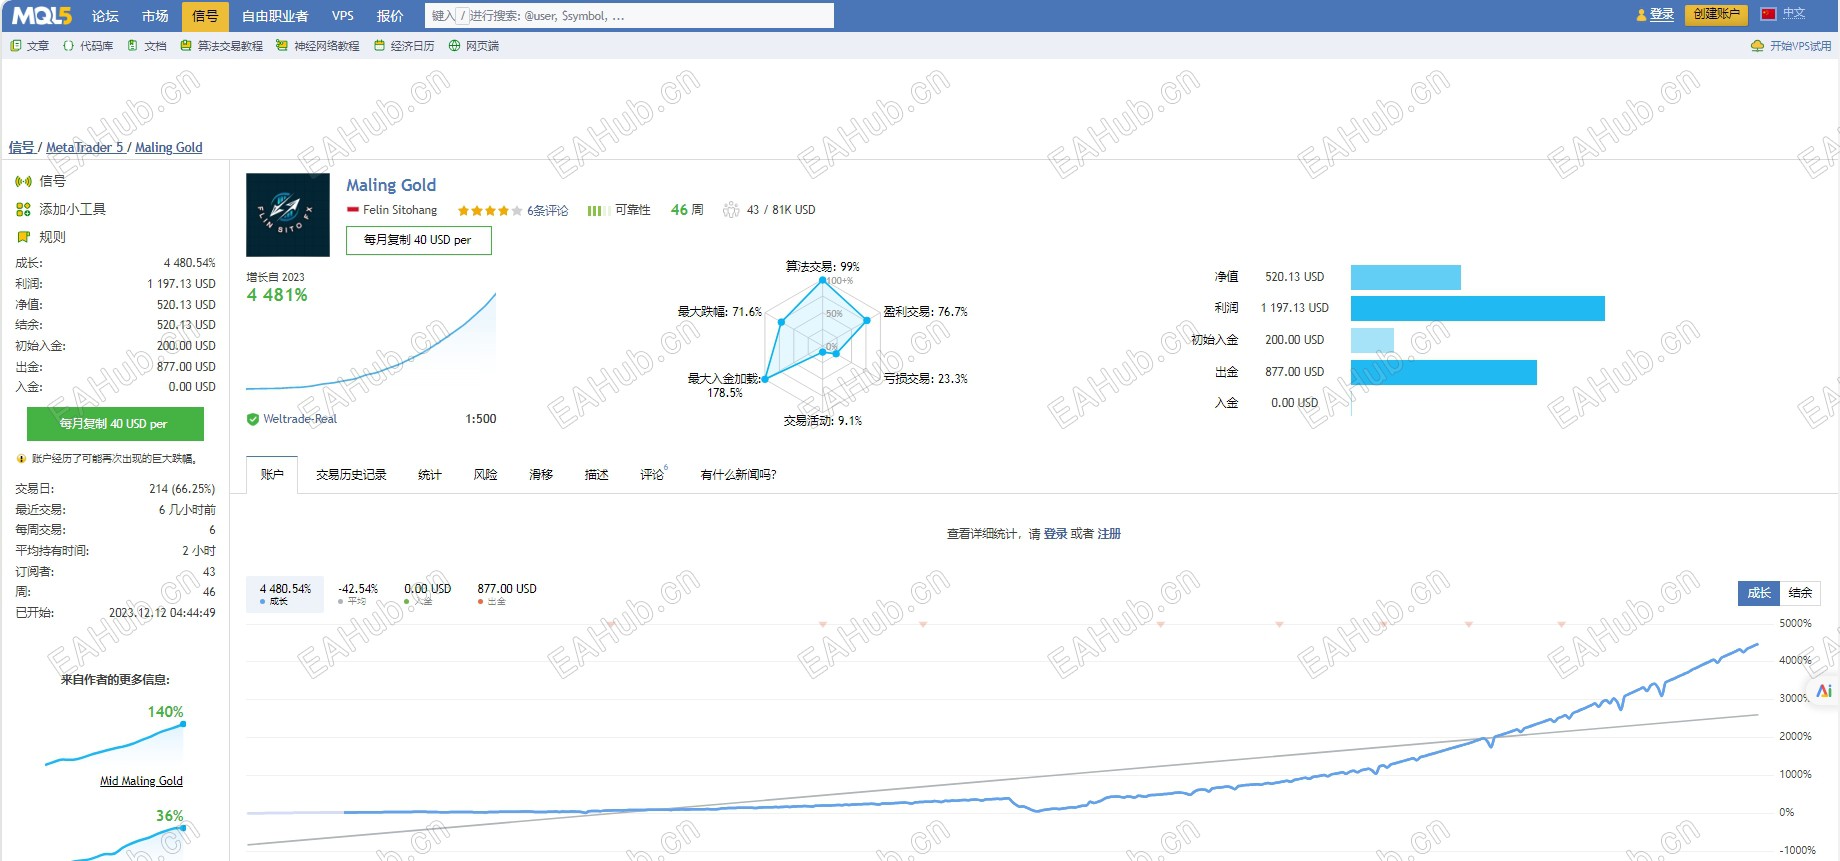Click the Weltrade-Real verified shield icon
This screenshot has width=1840, height=861.
coord(253,419)
